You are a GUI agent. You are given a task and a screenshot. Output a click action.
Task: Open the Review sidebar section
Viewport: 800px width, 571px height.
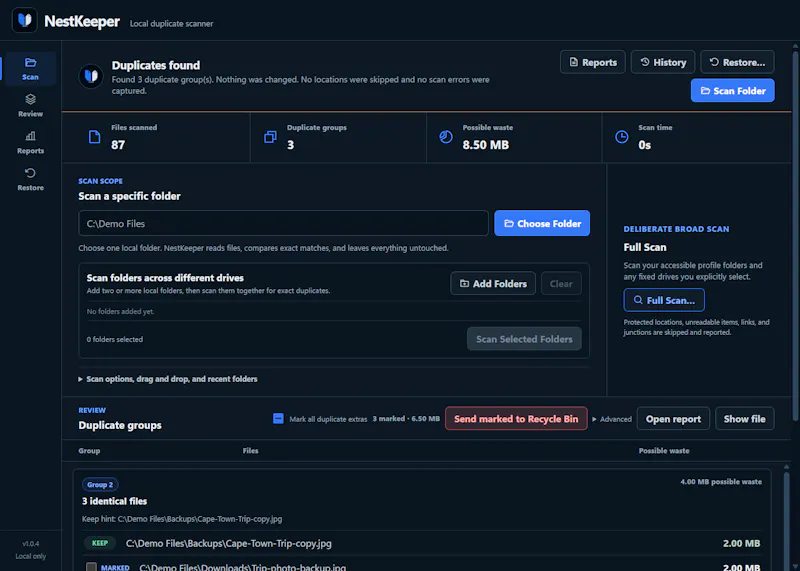click(x=30, y=106)
